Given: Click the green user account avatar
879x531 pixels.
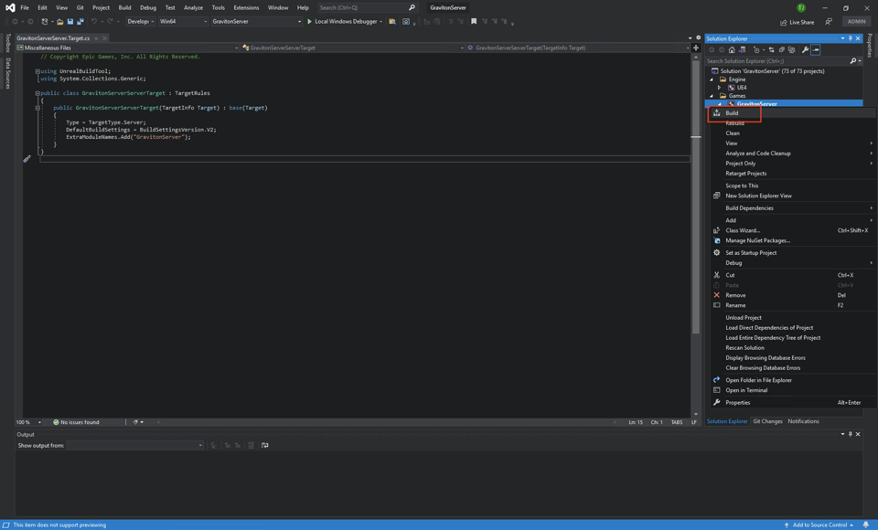Looking at the screenshot, I should point(801,8).
